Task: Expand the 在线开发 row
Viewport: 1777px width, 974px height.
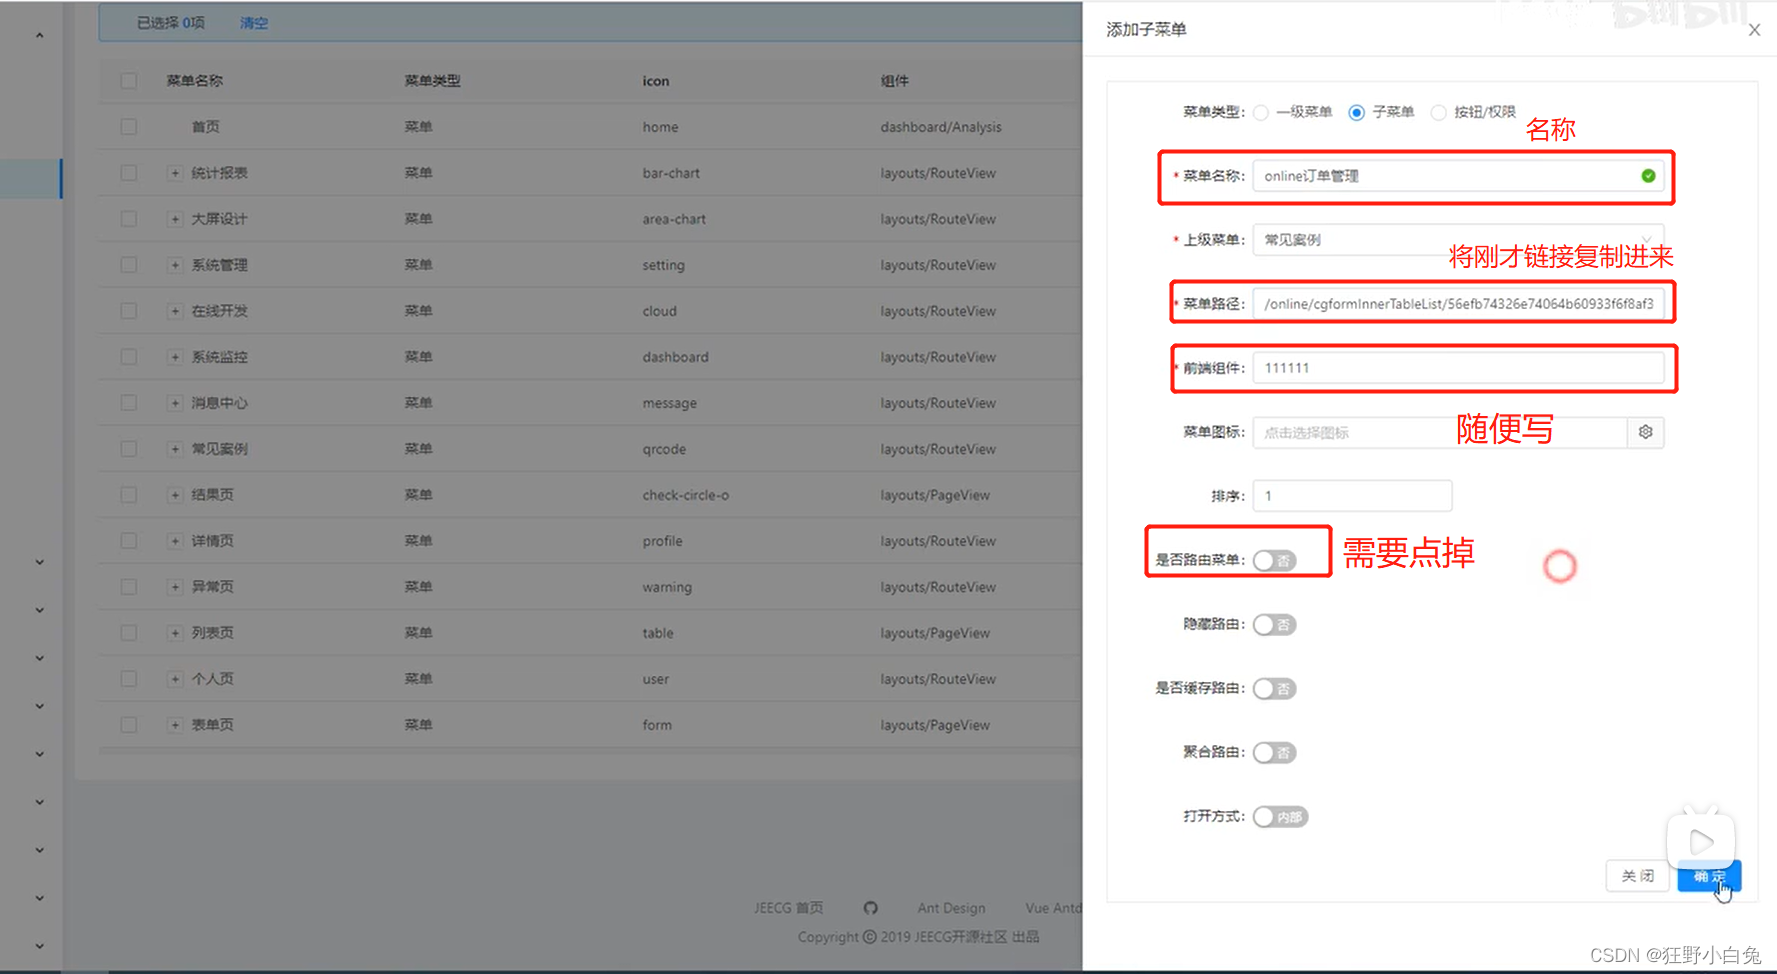Action: tap(175, 311)
